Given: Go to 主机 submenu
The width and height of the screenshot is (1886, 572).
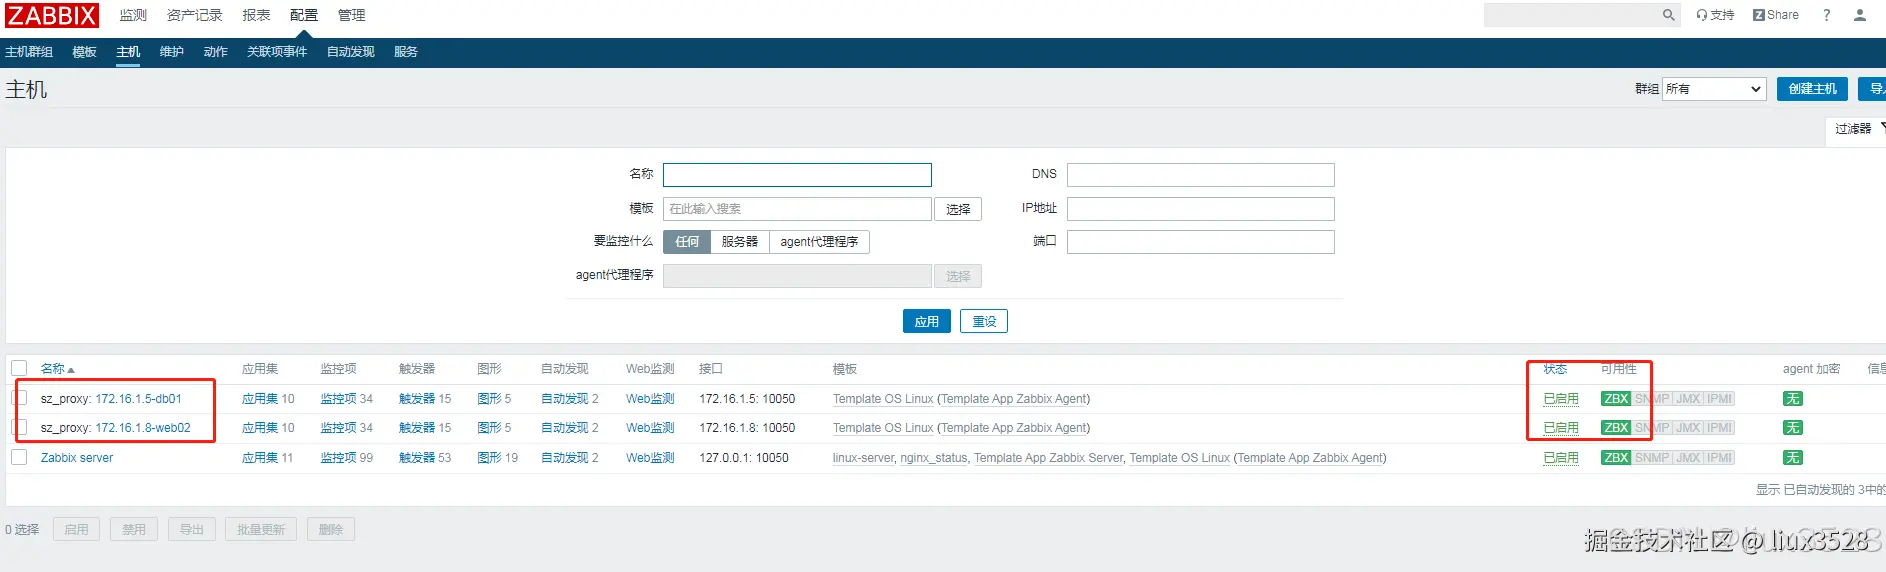Looking at the screenshot, I should click(128, 52).
